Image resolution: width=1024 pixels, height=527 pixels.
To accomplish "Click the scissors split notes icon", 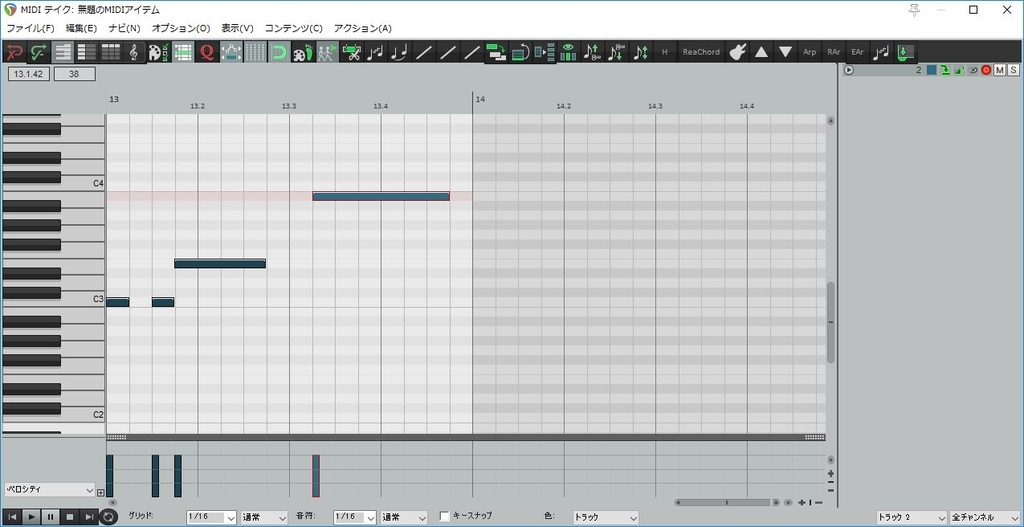I will (x=351, y=52).
